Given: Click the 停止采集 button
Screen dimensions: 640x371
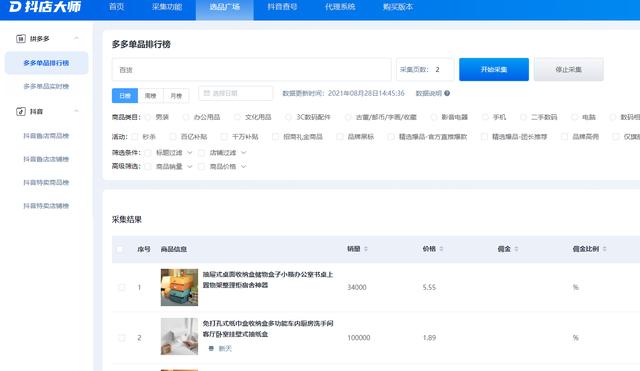Looking at the screenshot, I should click(569, 69).
